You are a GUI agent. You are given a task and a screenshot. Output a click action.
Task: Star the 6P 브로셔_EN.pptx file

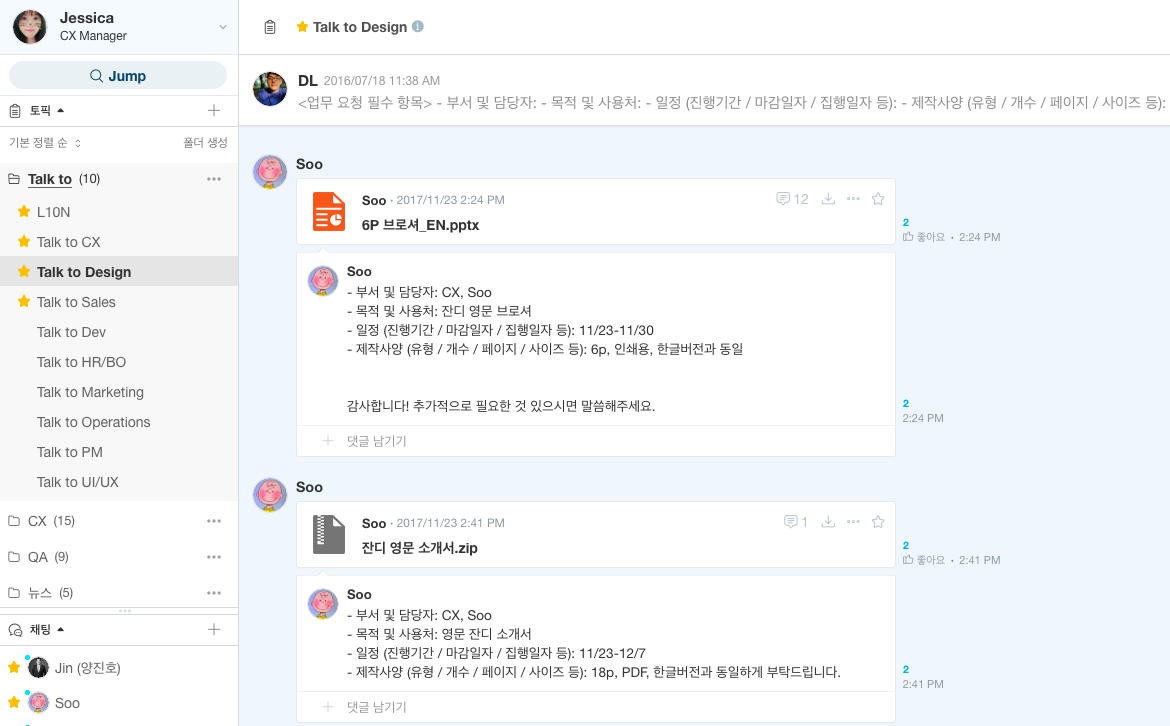click(878, 199)
